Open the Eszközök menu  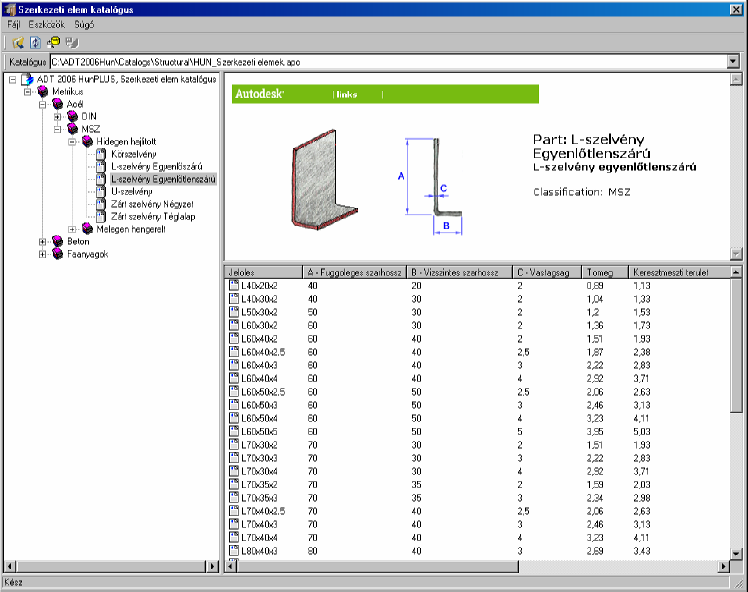click(x=46, y=24)
